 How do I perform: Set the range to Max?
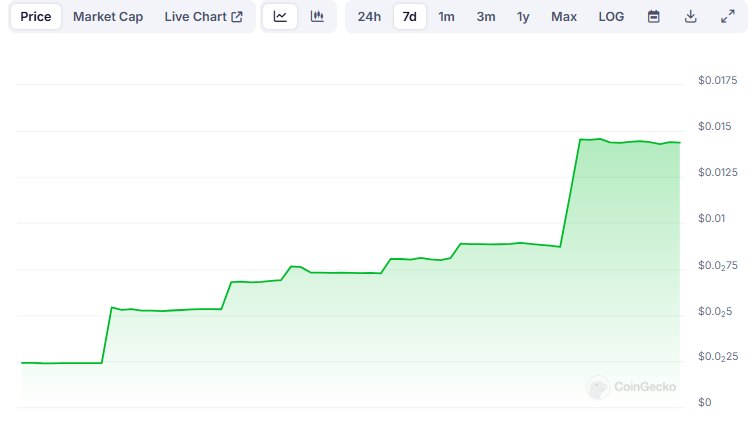564,17
